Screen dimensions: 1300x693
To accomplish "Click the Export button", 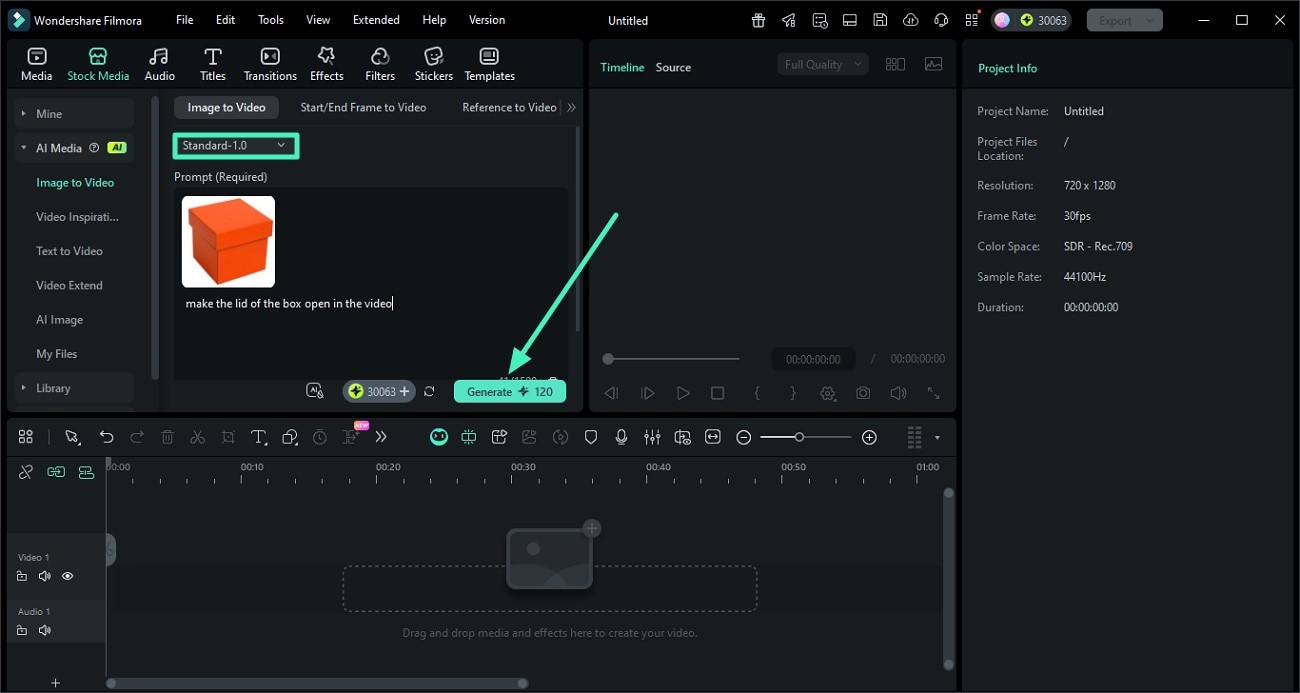I will (1117, 19).
